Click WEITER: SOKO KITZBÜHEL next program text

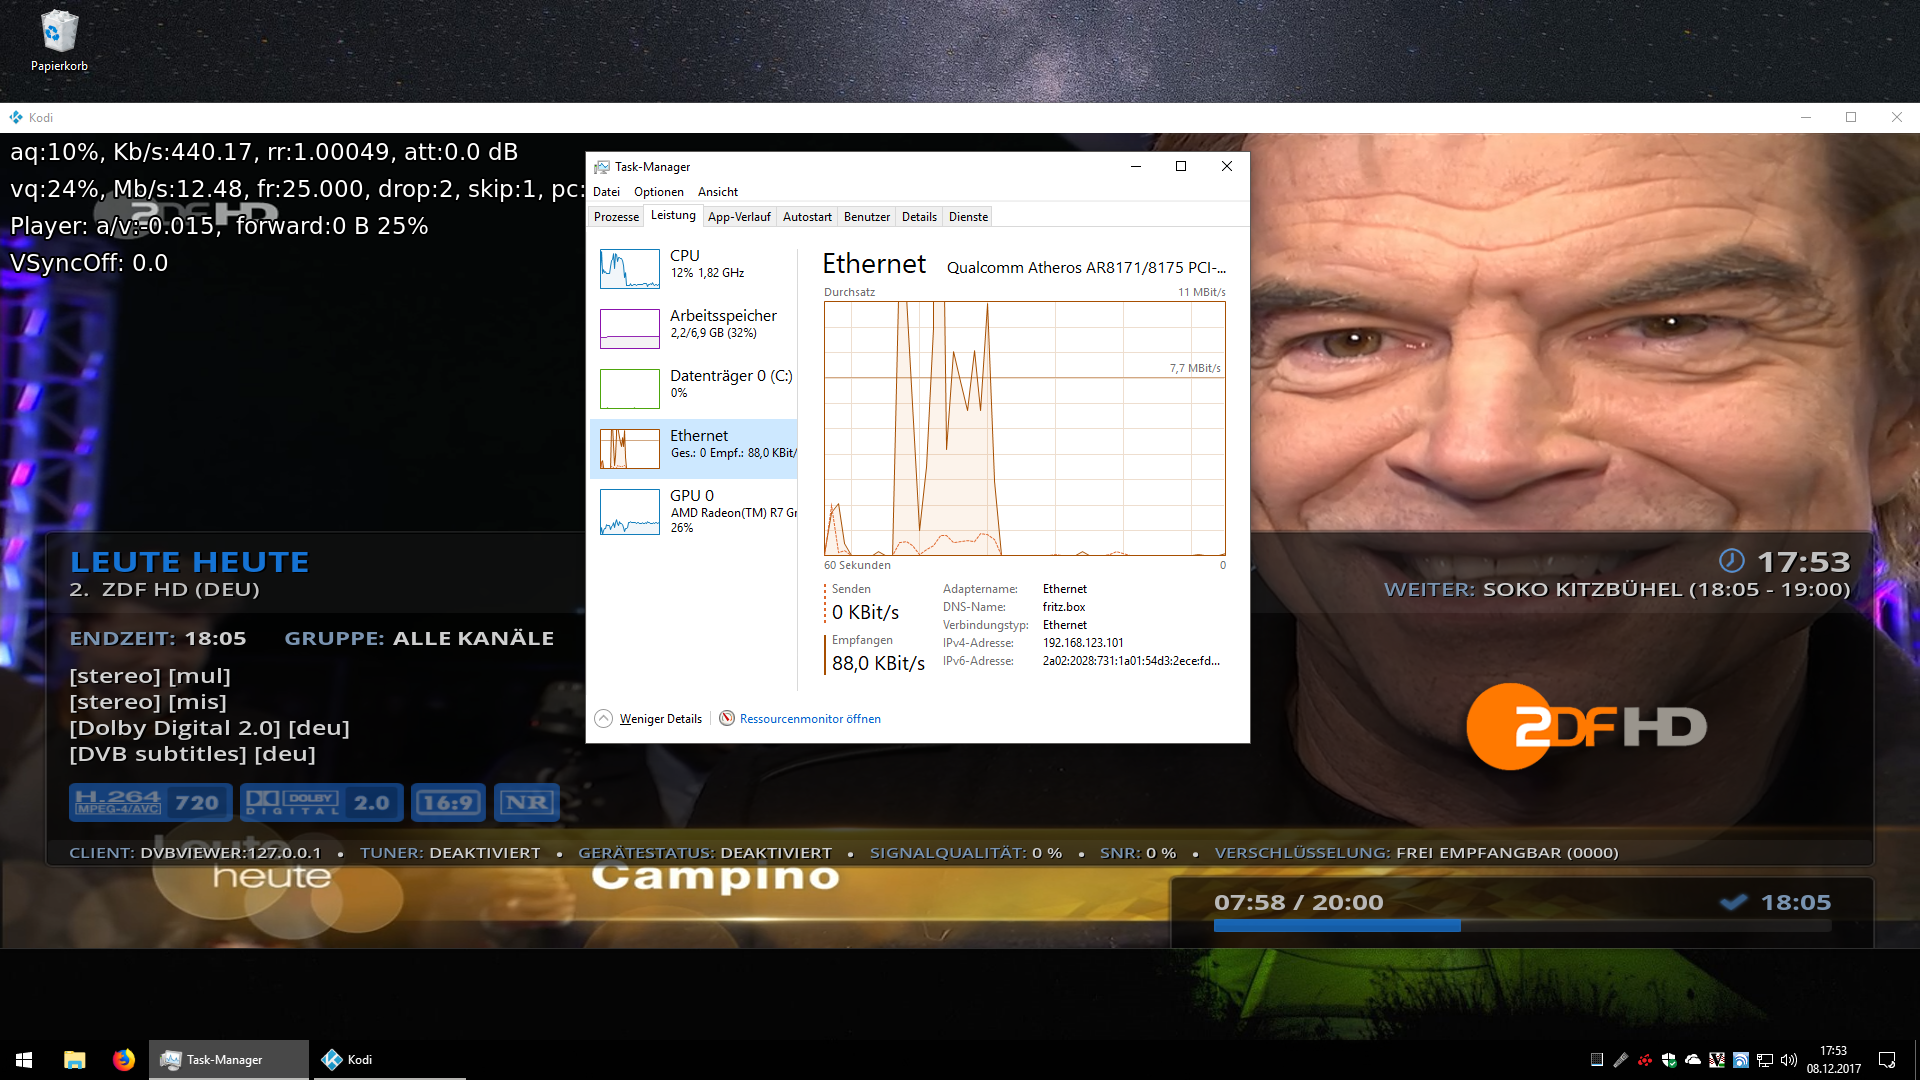tap(1617, 589)
